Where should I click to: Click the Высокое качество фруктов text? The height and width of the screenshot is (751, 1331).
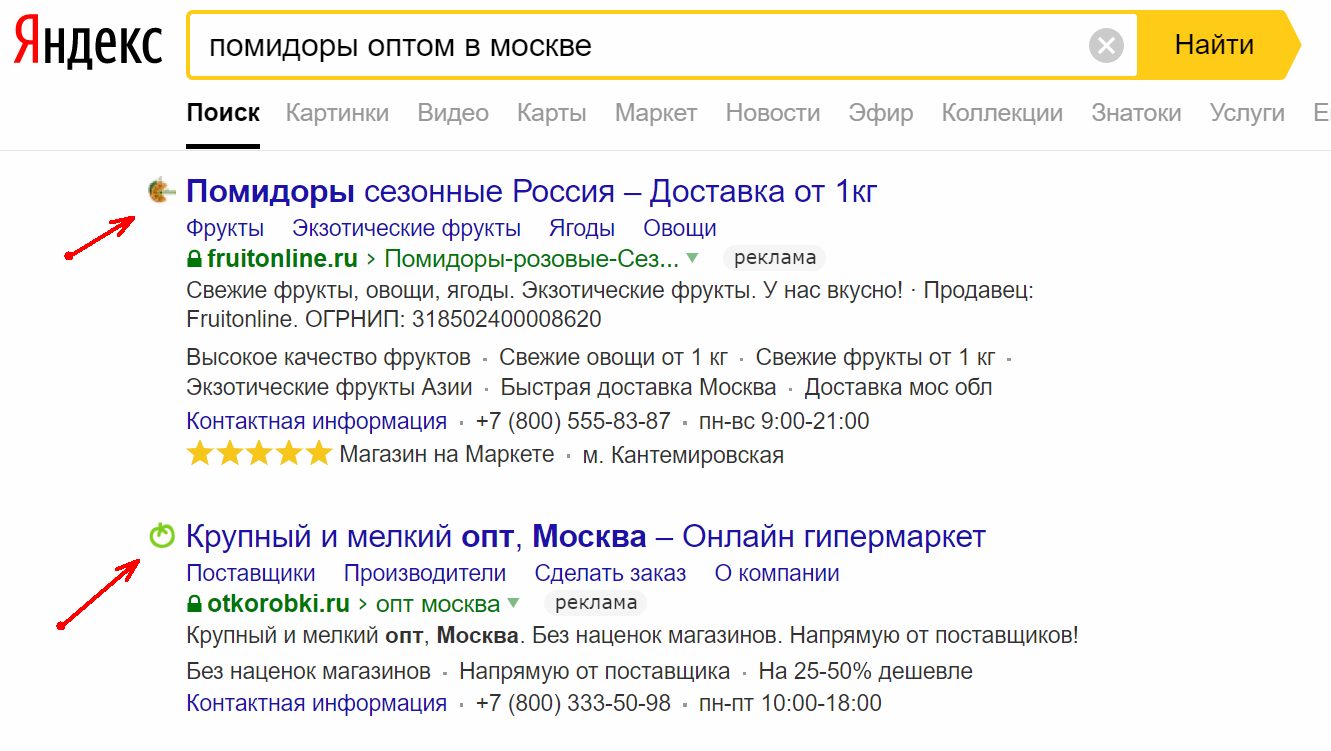point(329,357)
